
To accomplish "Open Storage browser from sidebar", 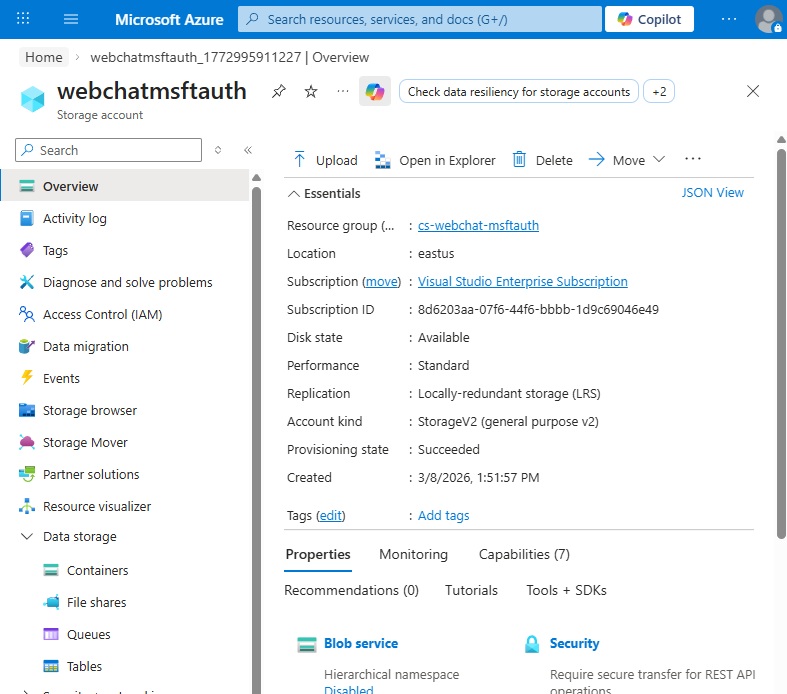I will [x=89, y=410].
